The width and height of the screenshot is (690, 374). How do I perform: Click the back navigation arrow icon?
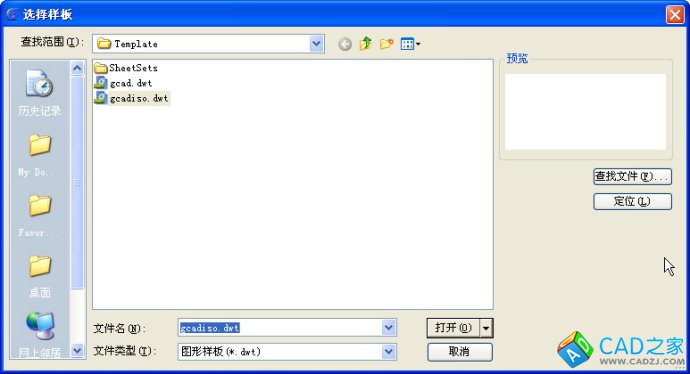point(345,44)
